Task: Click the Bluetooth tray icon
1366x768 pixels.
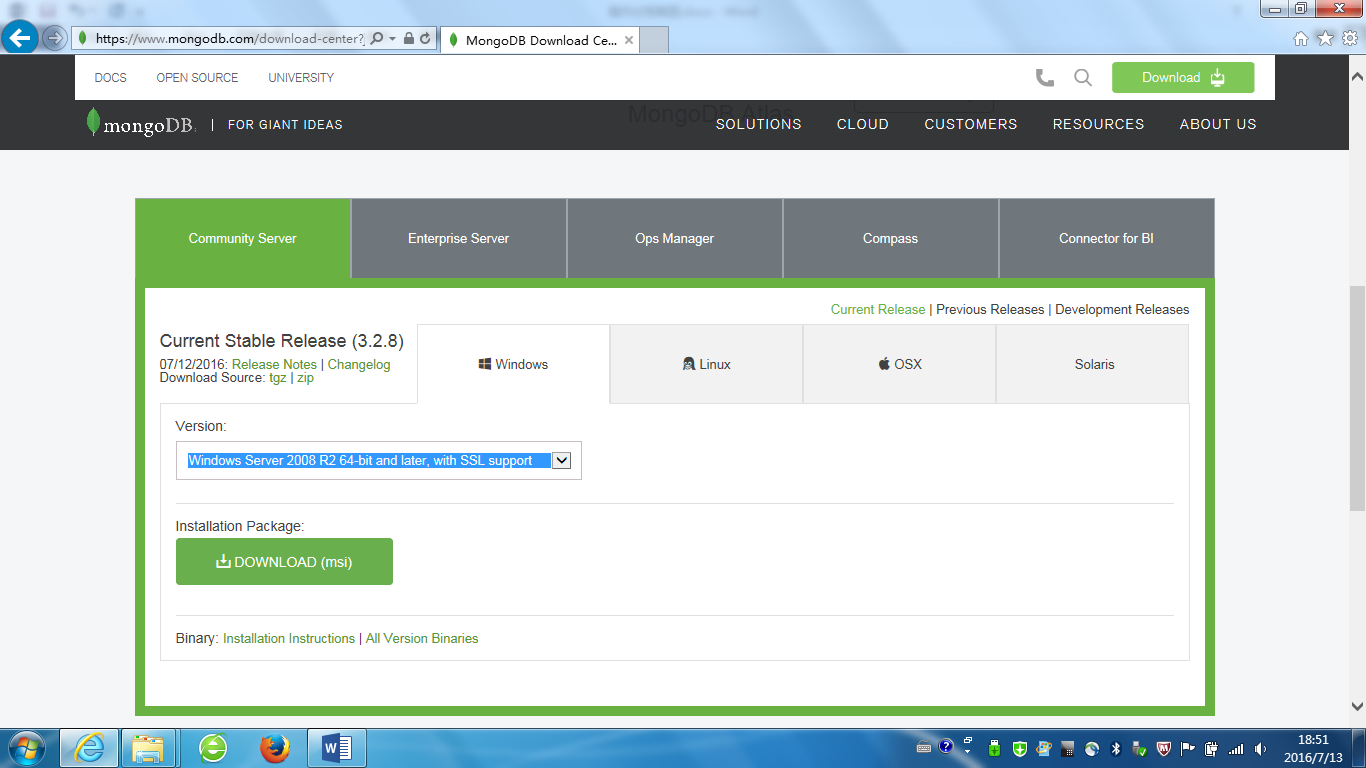Action: (1117, 748)
